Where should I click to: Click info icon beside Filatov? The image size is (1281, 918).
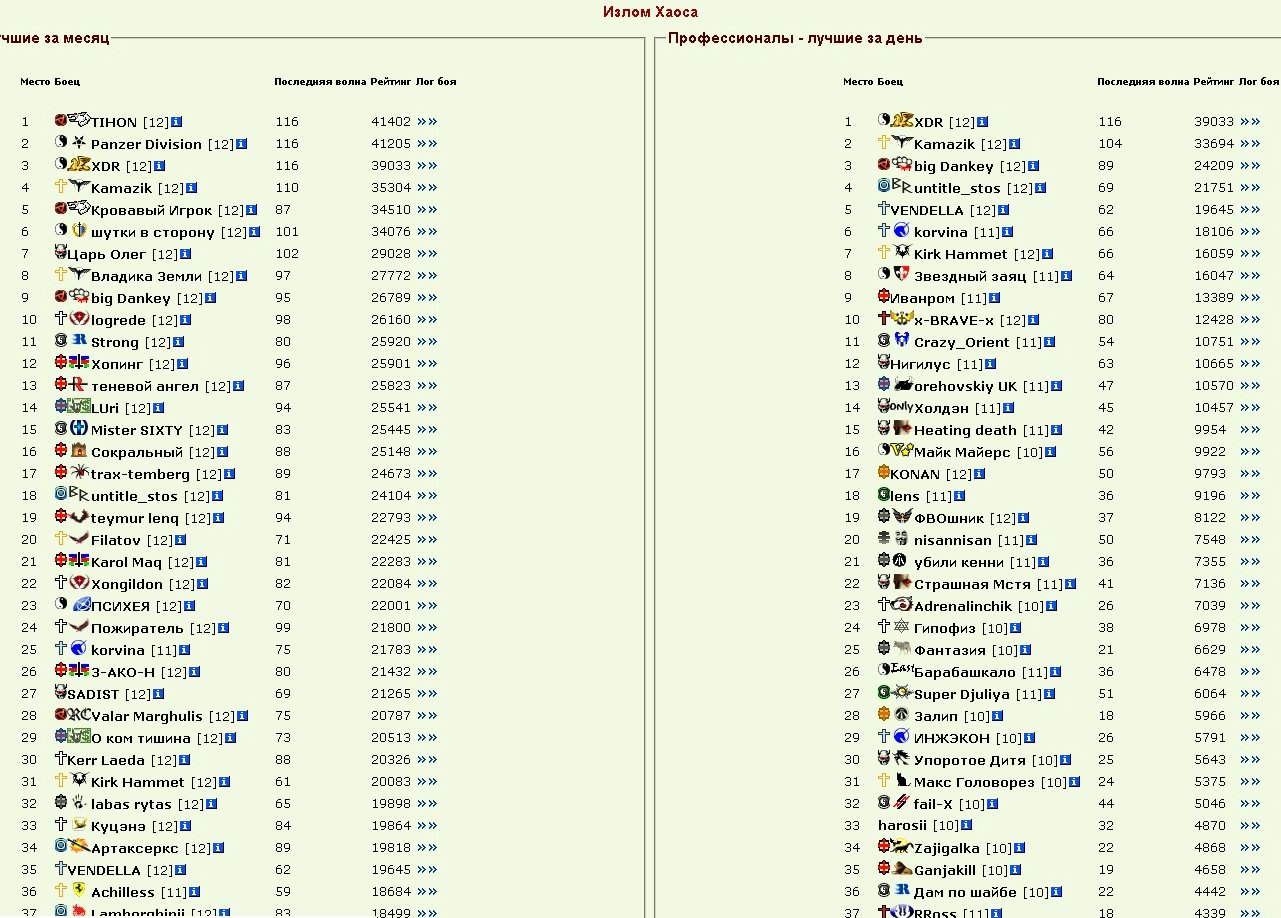181,540
